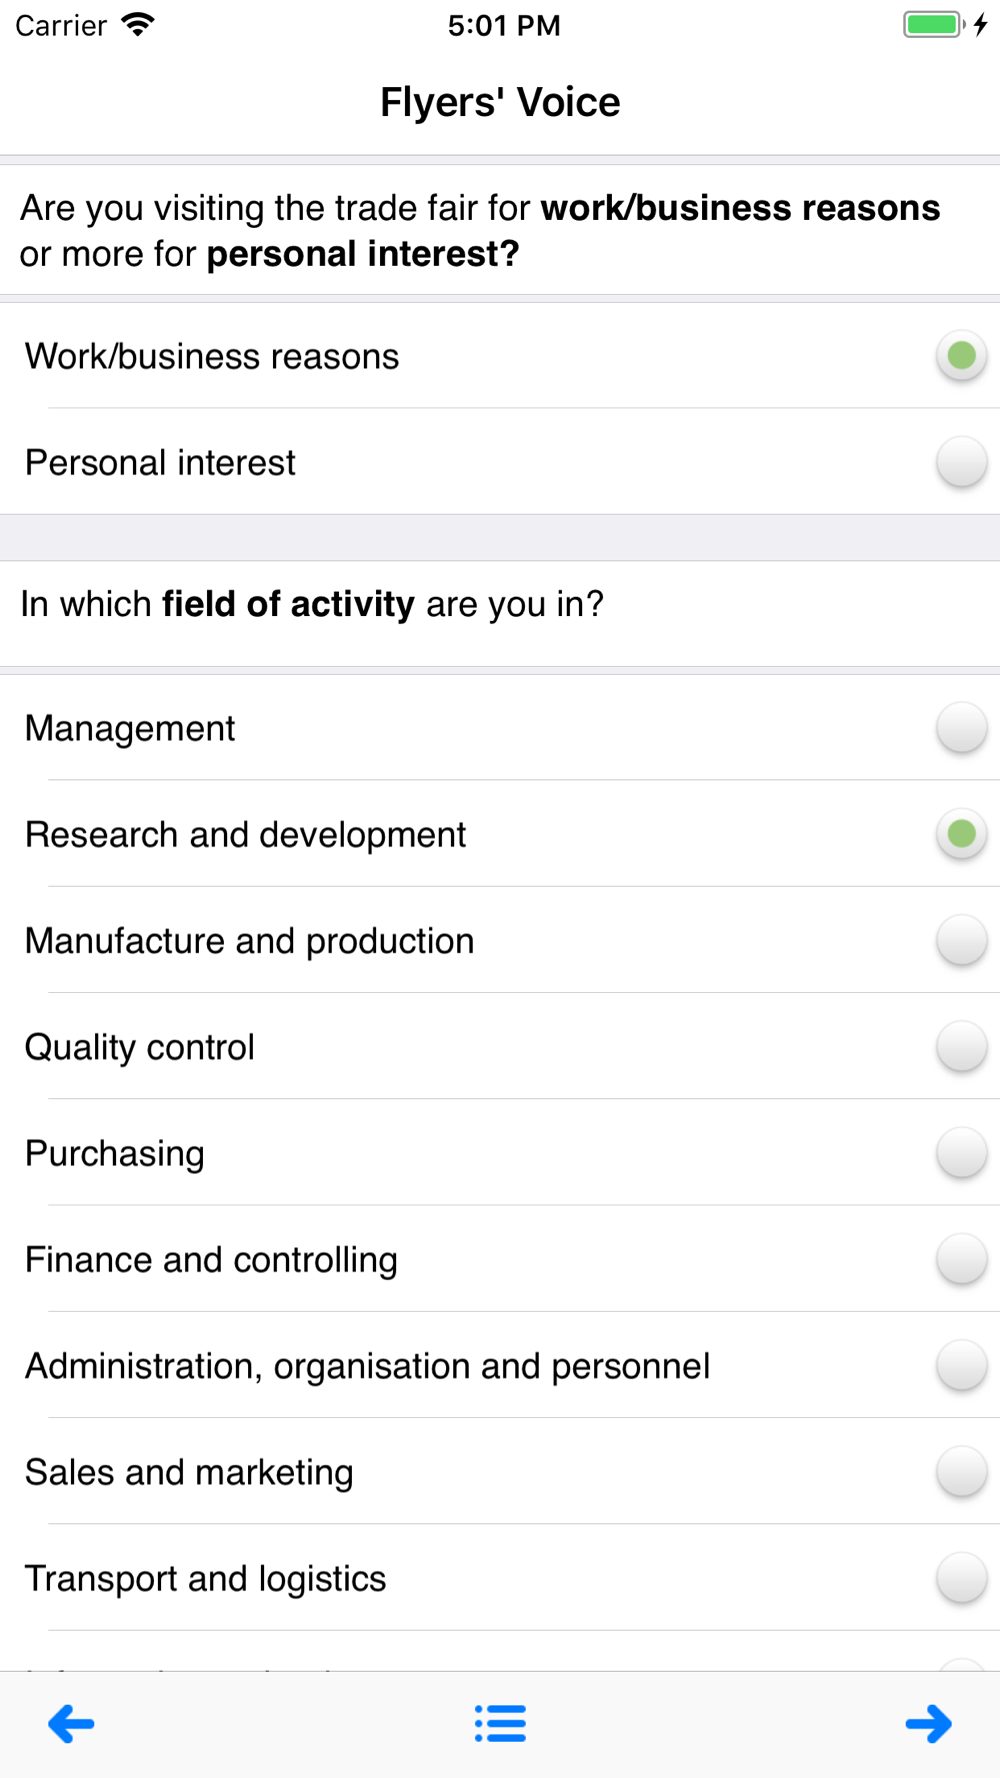Select Transport and logistics option

961,1578
